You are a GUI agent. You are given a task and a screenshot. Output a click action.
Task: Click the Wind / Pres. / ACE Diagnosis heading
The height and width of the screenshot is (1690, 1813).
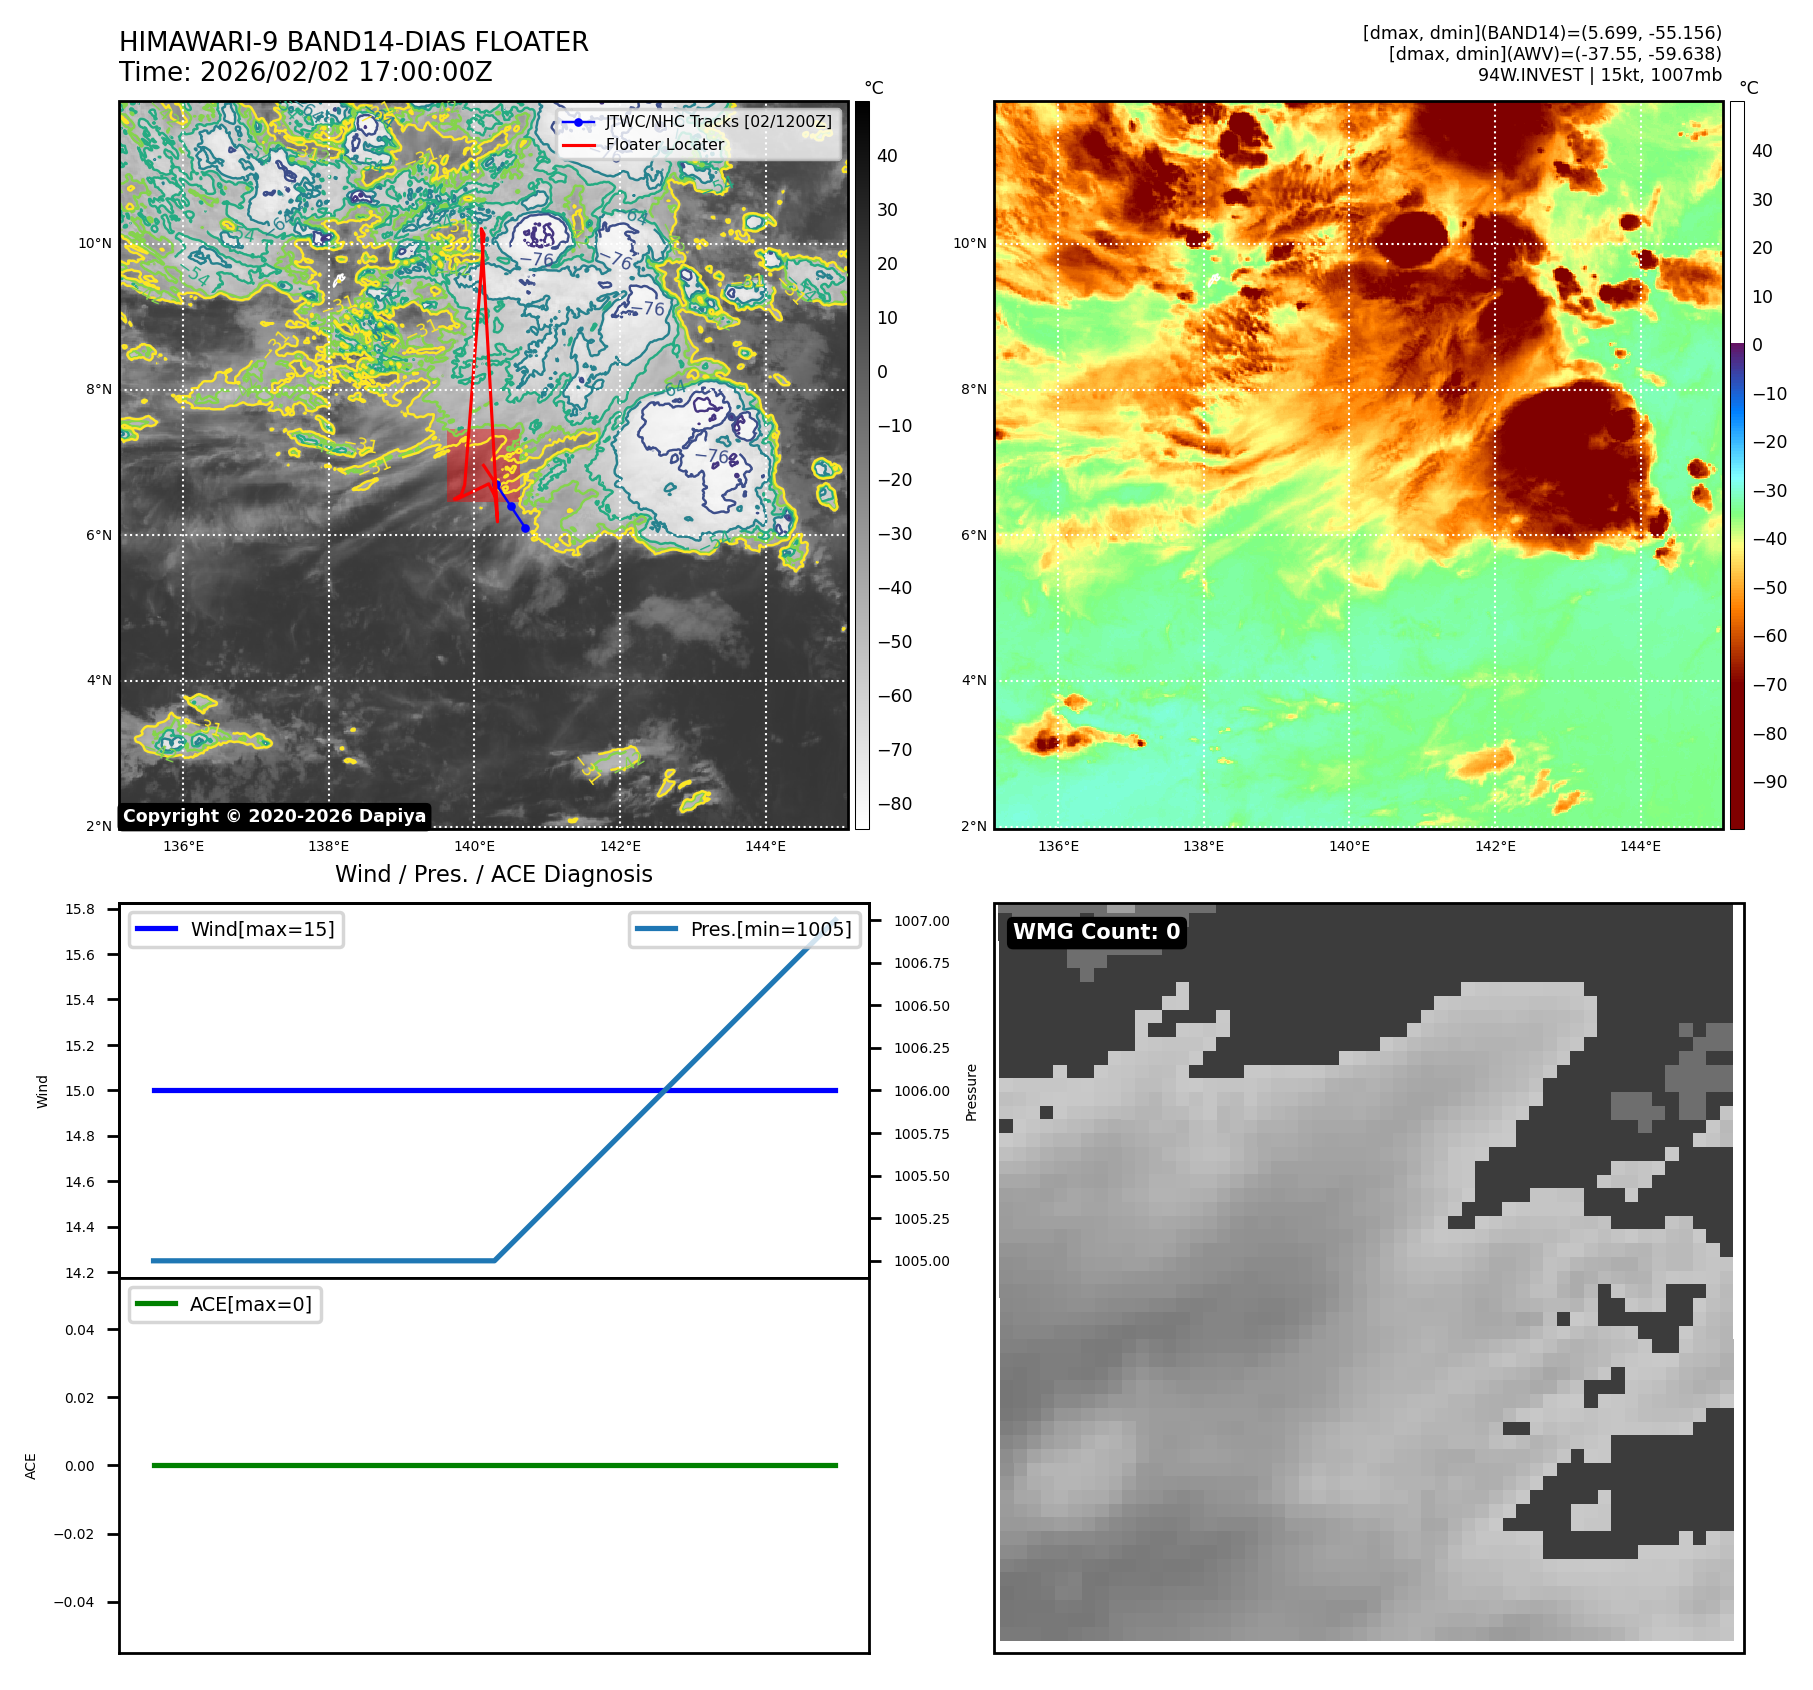coord(493,874)
